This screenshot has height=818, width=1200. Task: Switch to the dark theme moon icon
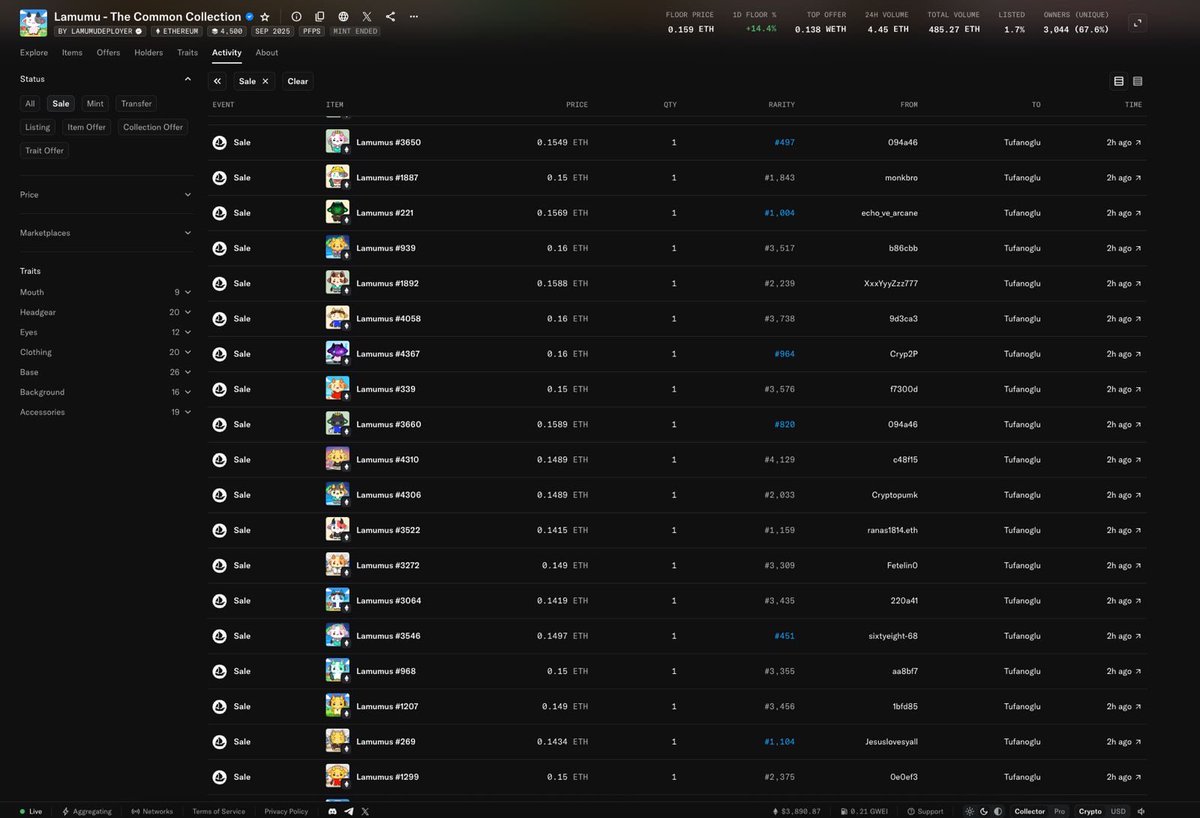pyautogui.click(x=983, y=811)
